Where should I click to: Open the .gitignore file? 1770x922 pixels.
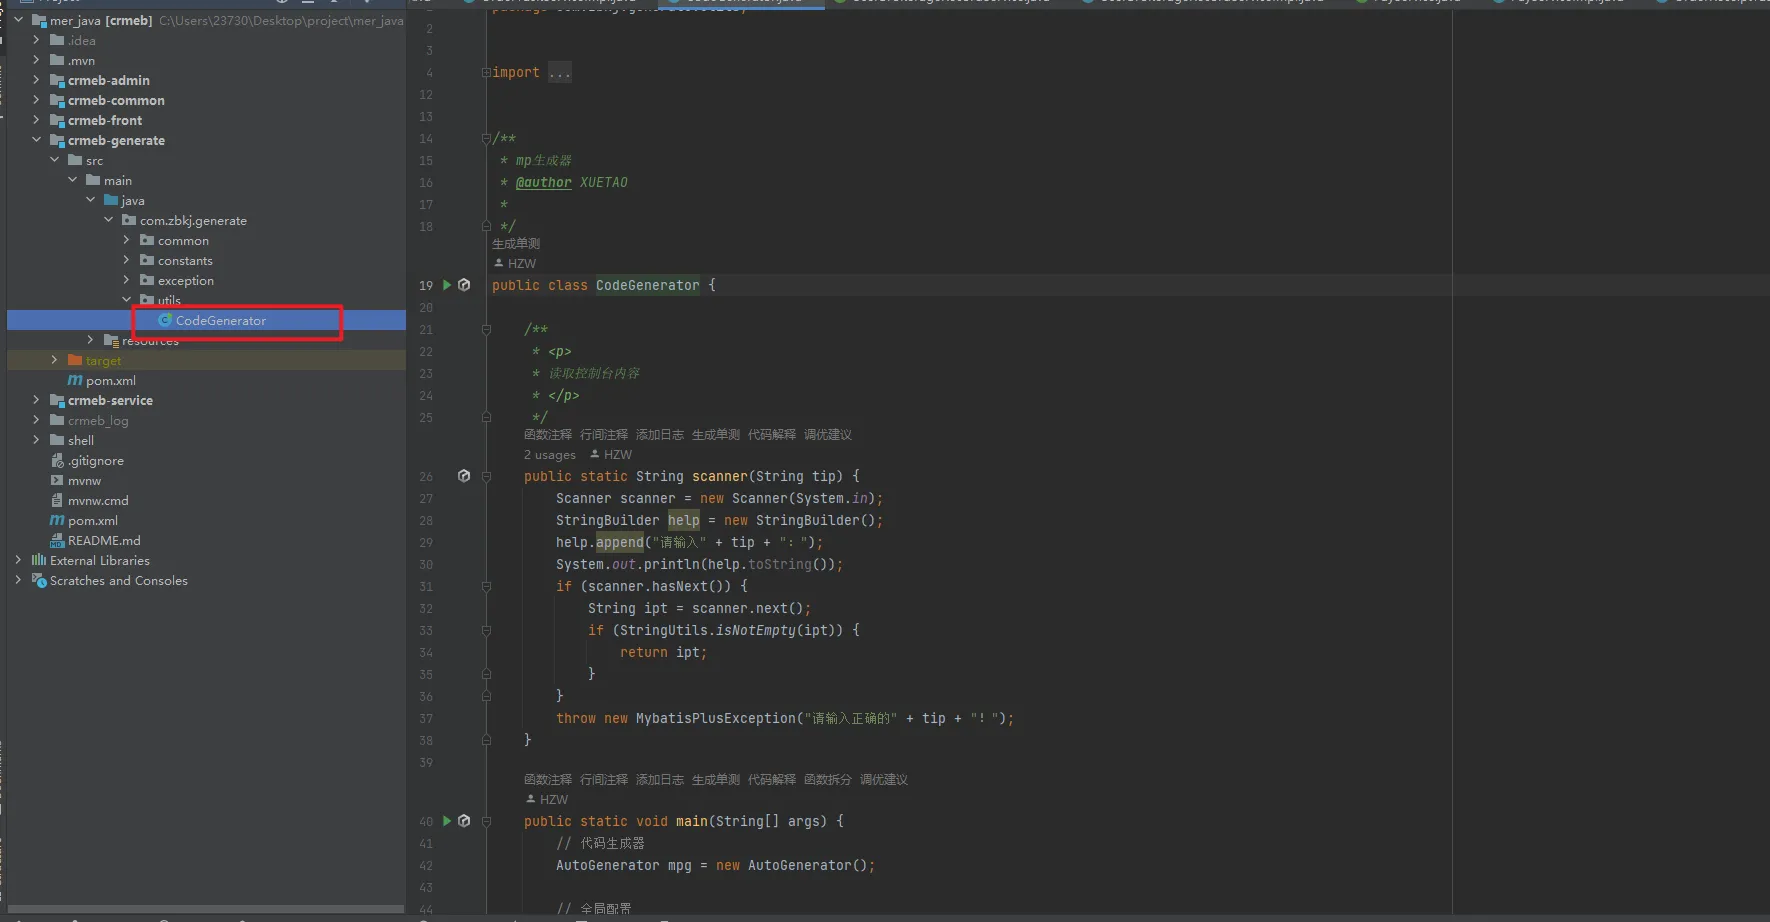coord(95,461)
